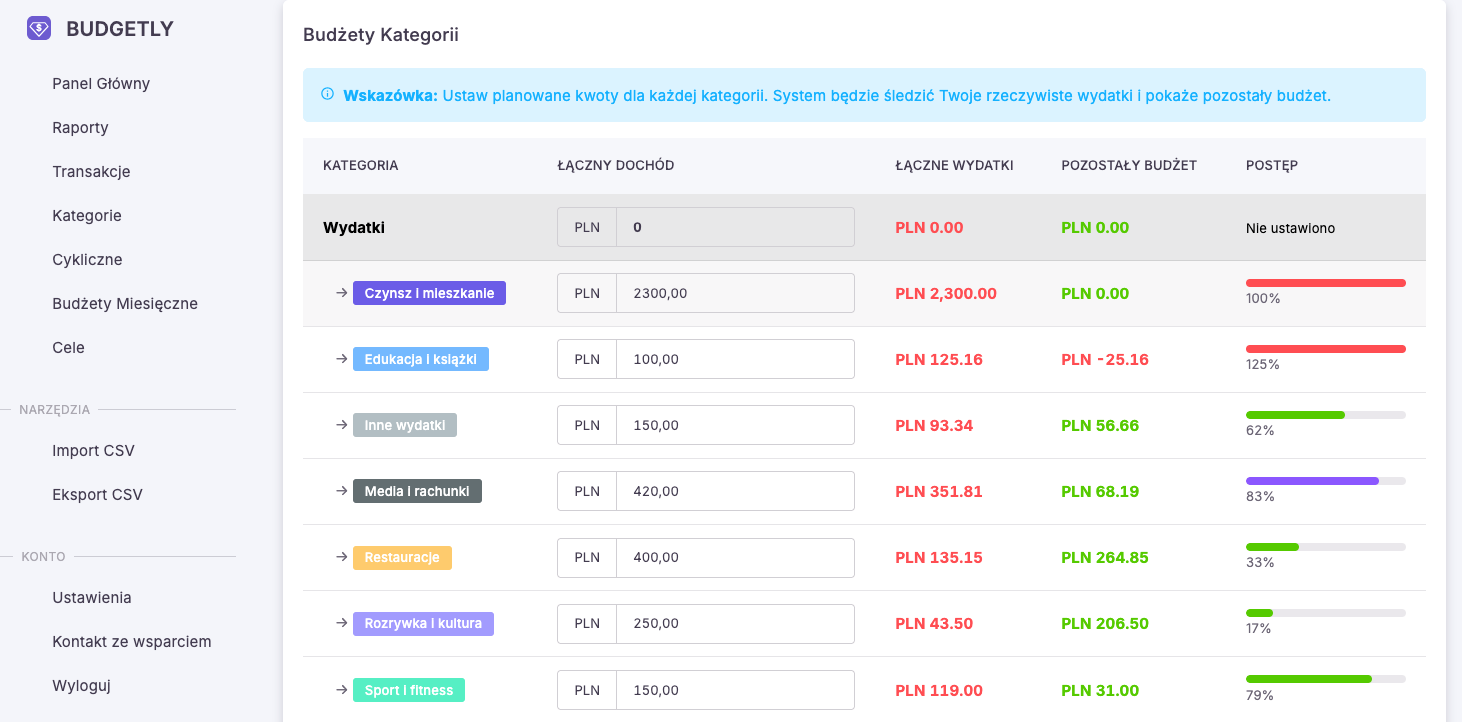Focus the Wydatki total budget field
Image resolution: width=1462 pixels, height=722 pixels.
click(x=735, y=227)
